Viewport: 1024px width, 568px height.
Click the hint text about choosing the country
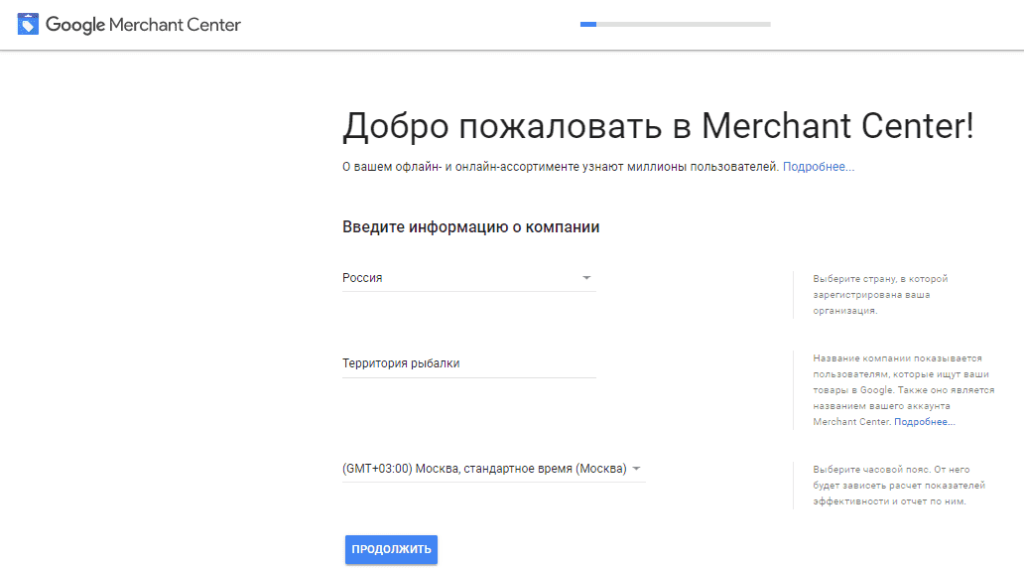click(880, 294)
